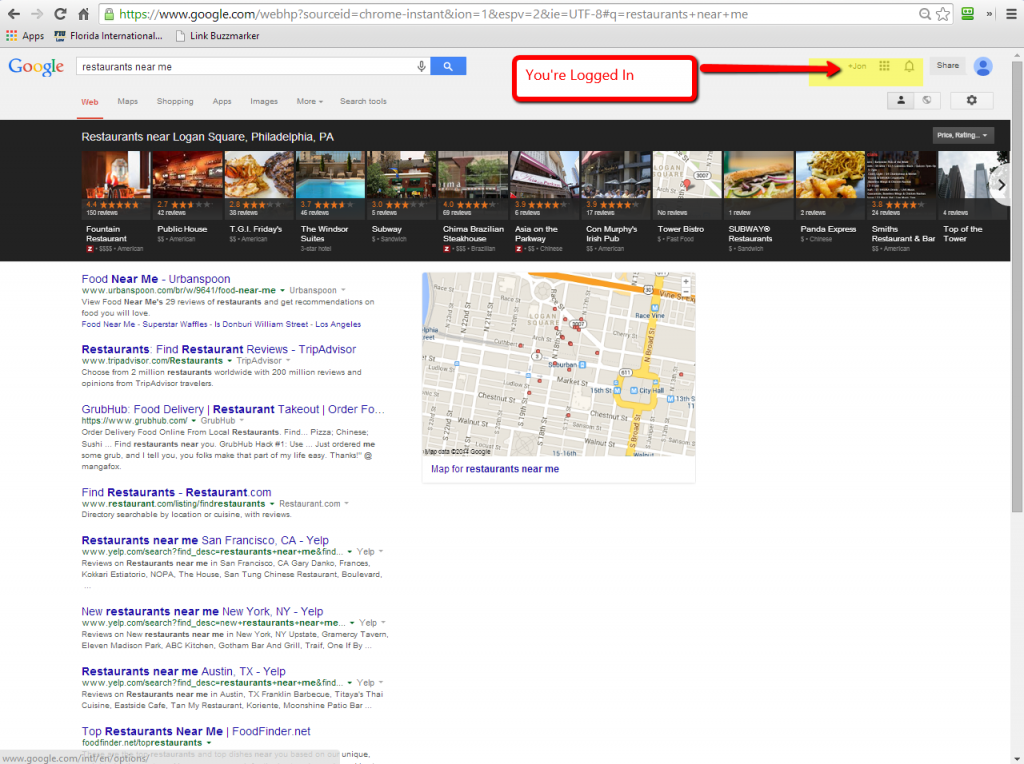
Task: Expand Yelp San Francisco URL dropdown arrow
Action: [350, 552]
